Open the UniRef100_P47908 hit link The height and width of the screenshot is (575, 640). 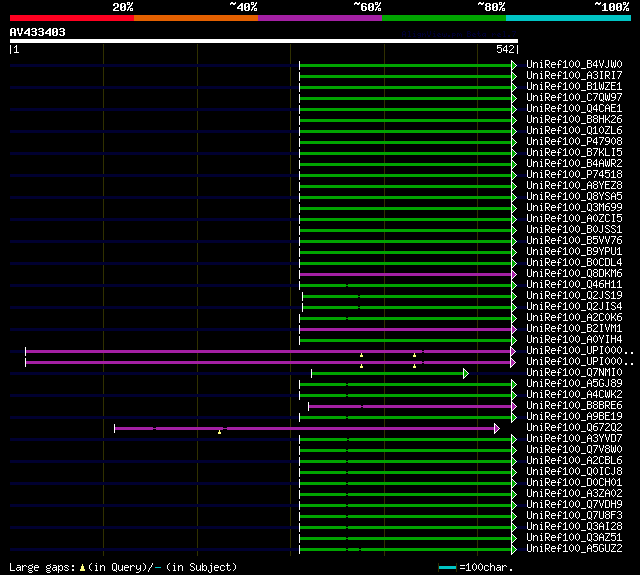tap(574, 142)
